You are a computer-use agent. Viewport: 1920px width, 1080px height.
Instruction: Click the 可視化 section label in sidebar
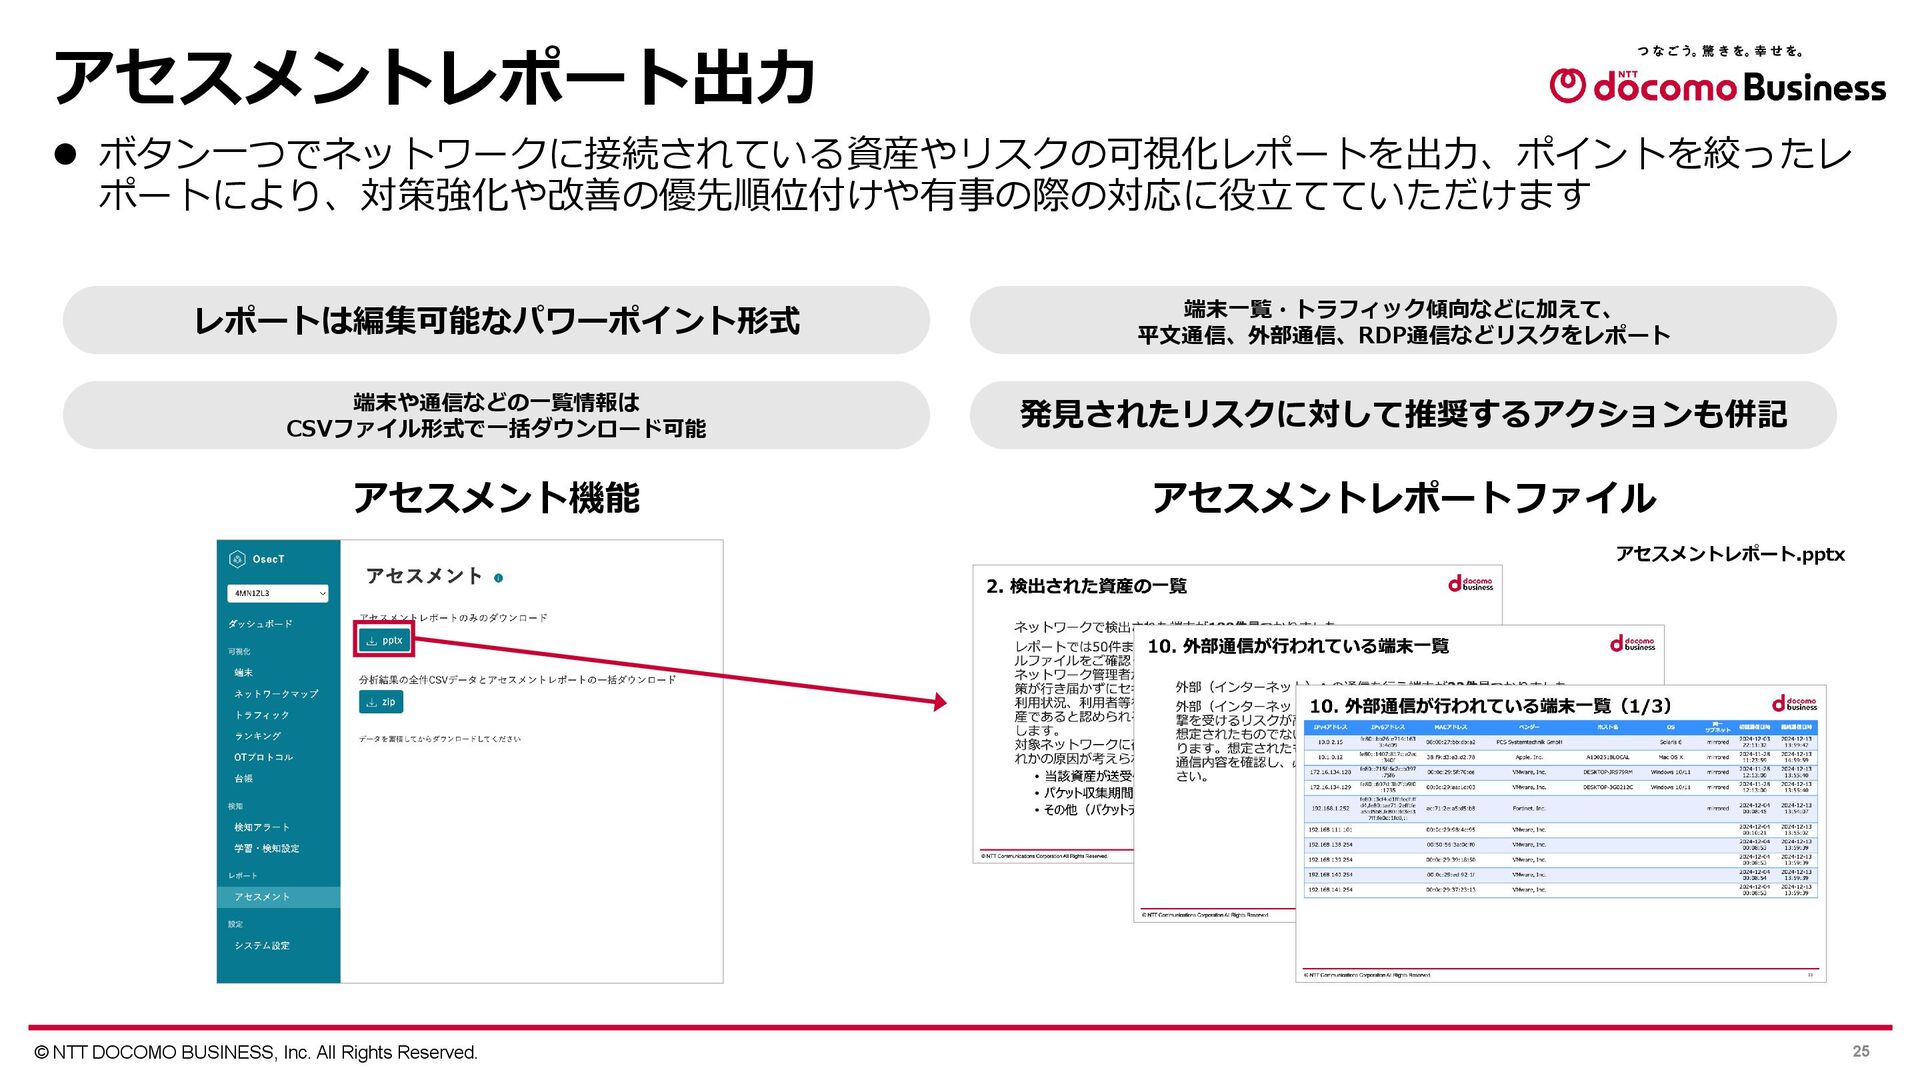(239, 652)
